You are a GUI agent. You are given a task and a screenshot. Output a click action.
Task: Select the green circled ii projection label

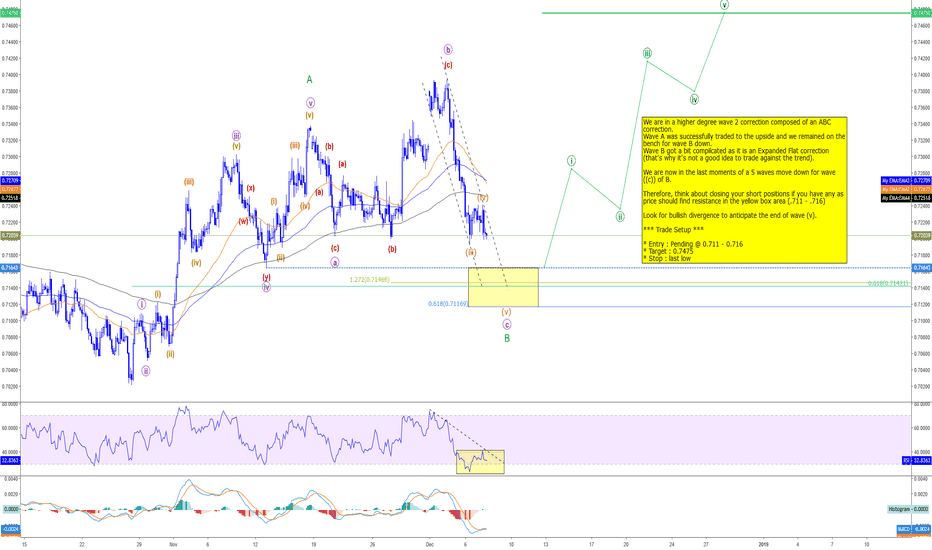(x=620, y=216)
